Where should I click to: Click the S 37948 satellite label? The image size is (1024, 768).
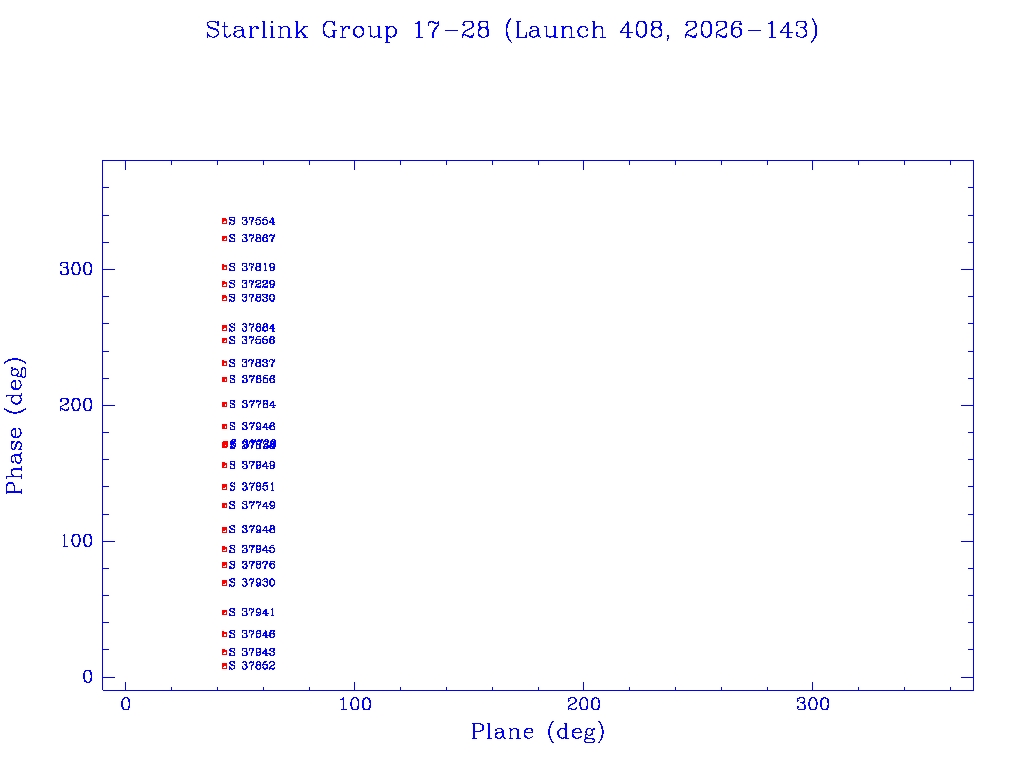(x=252, y=530)
